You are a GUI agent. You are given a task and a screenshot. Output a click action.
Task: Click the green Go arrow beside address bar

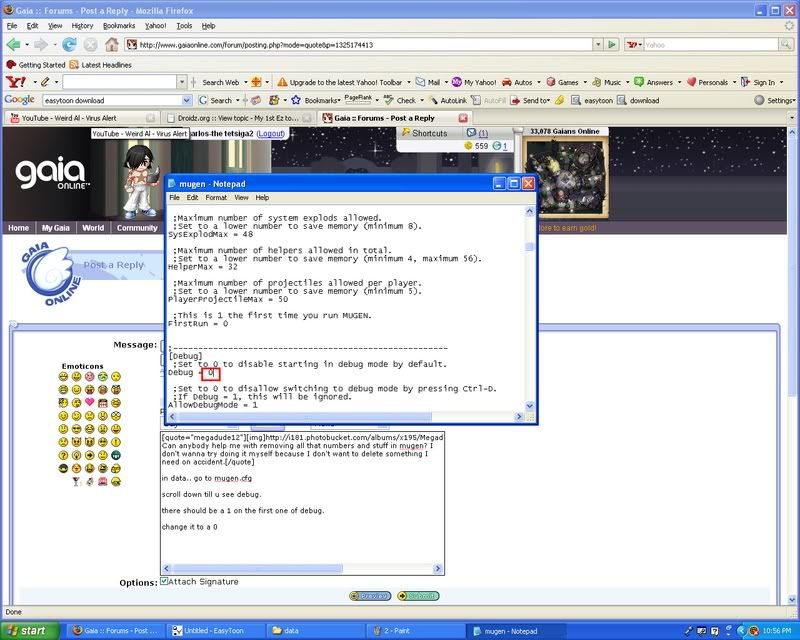[x=612, y=45]
